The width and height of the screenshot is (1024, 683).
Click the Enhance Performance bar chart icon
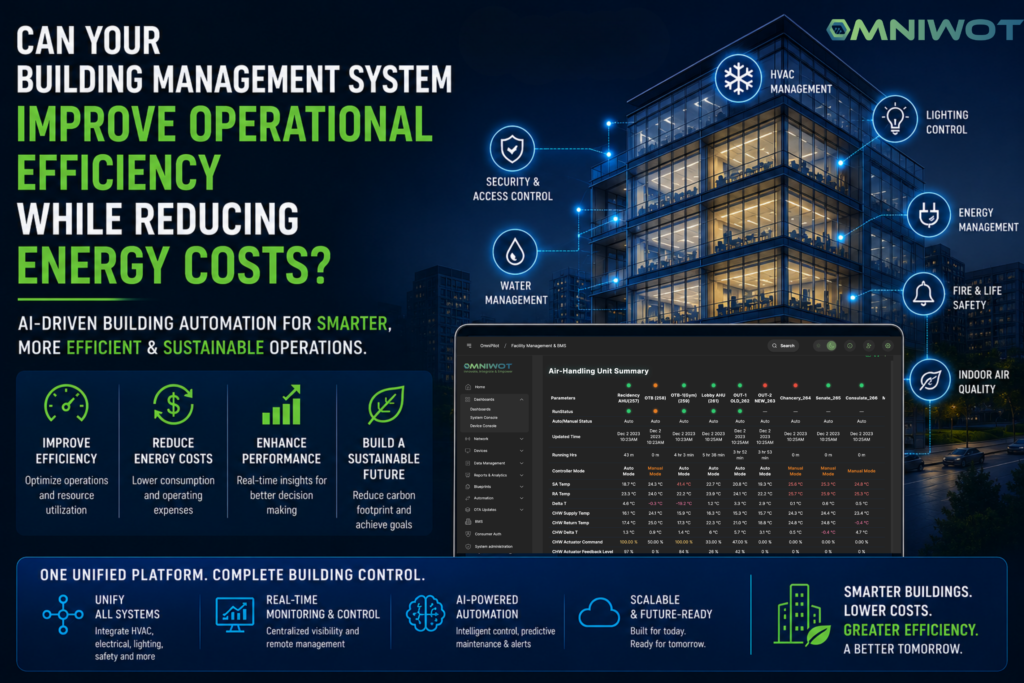281,404
